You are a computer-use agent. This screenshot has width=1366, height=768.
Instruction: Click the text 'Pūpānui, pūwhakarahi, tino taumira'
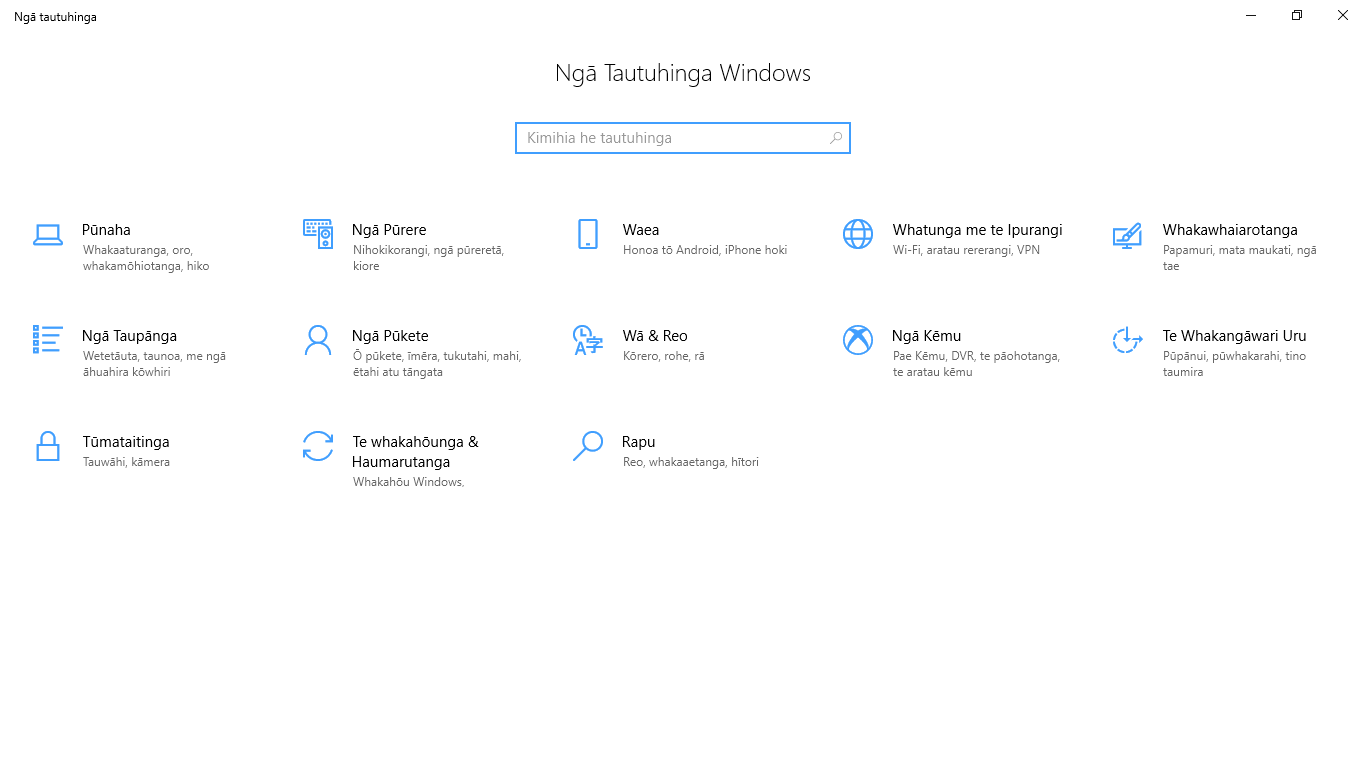[x=1234, y=364]
